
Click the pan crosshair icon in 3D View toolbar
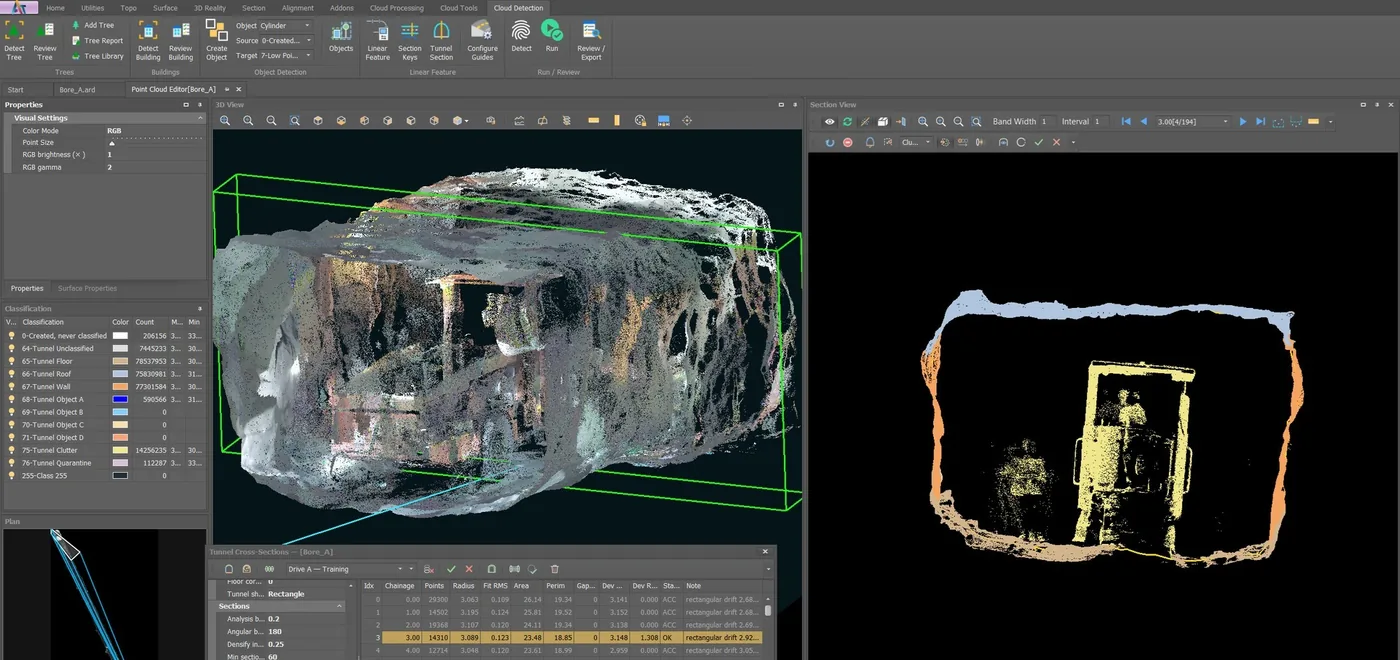click(687, 121)
